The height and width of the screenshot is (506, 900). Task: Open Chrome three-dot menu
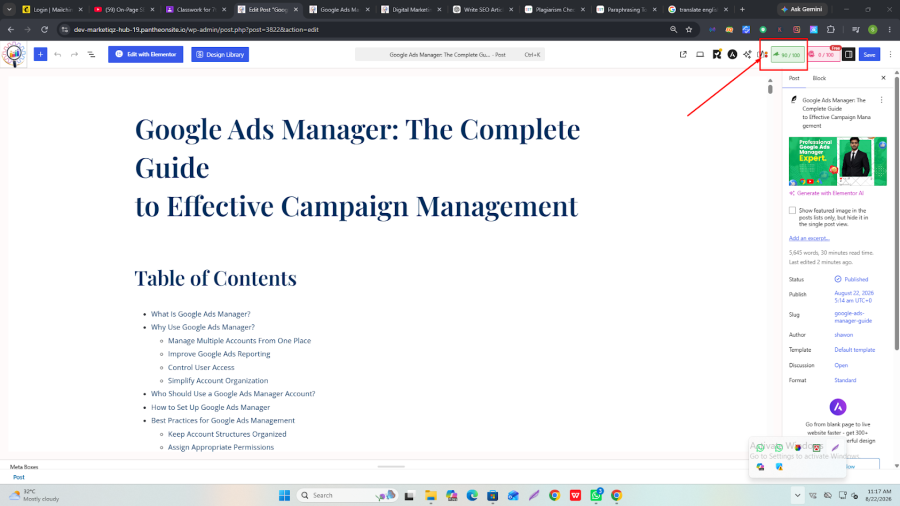pyautogui.click(x=890, y=29)
